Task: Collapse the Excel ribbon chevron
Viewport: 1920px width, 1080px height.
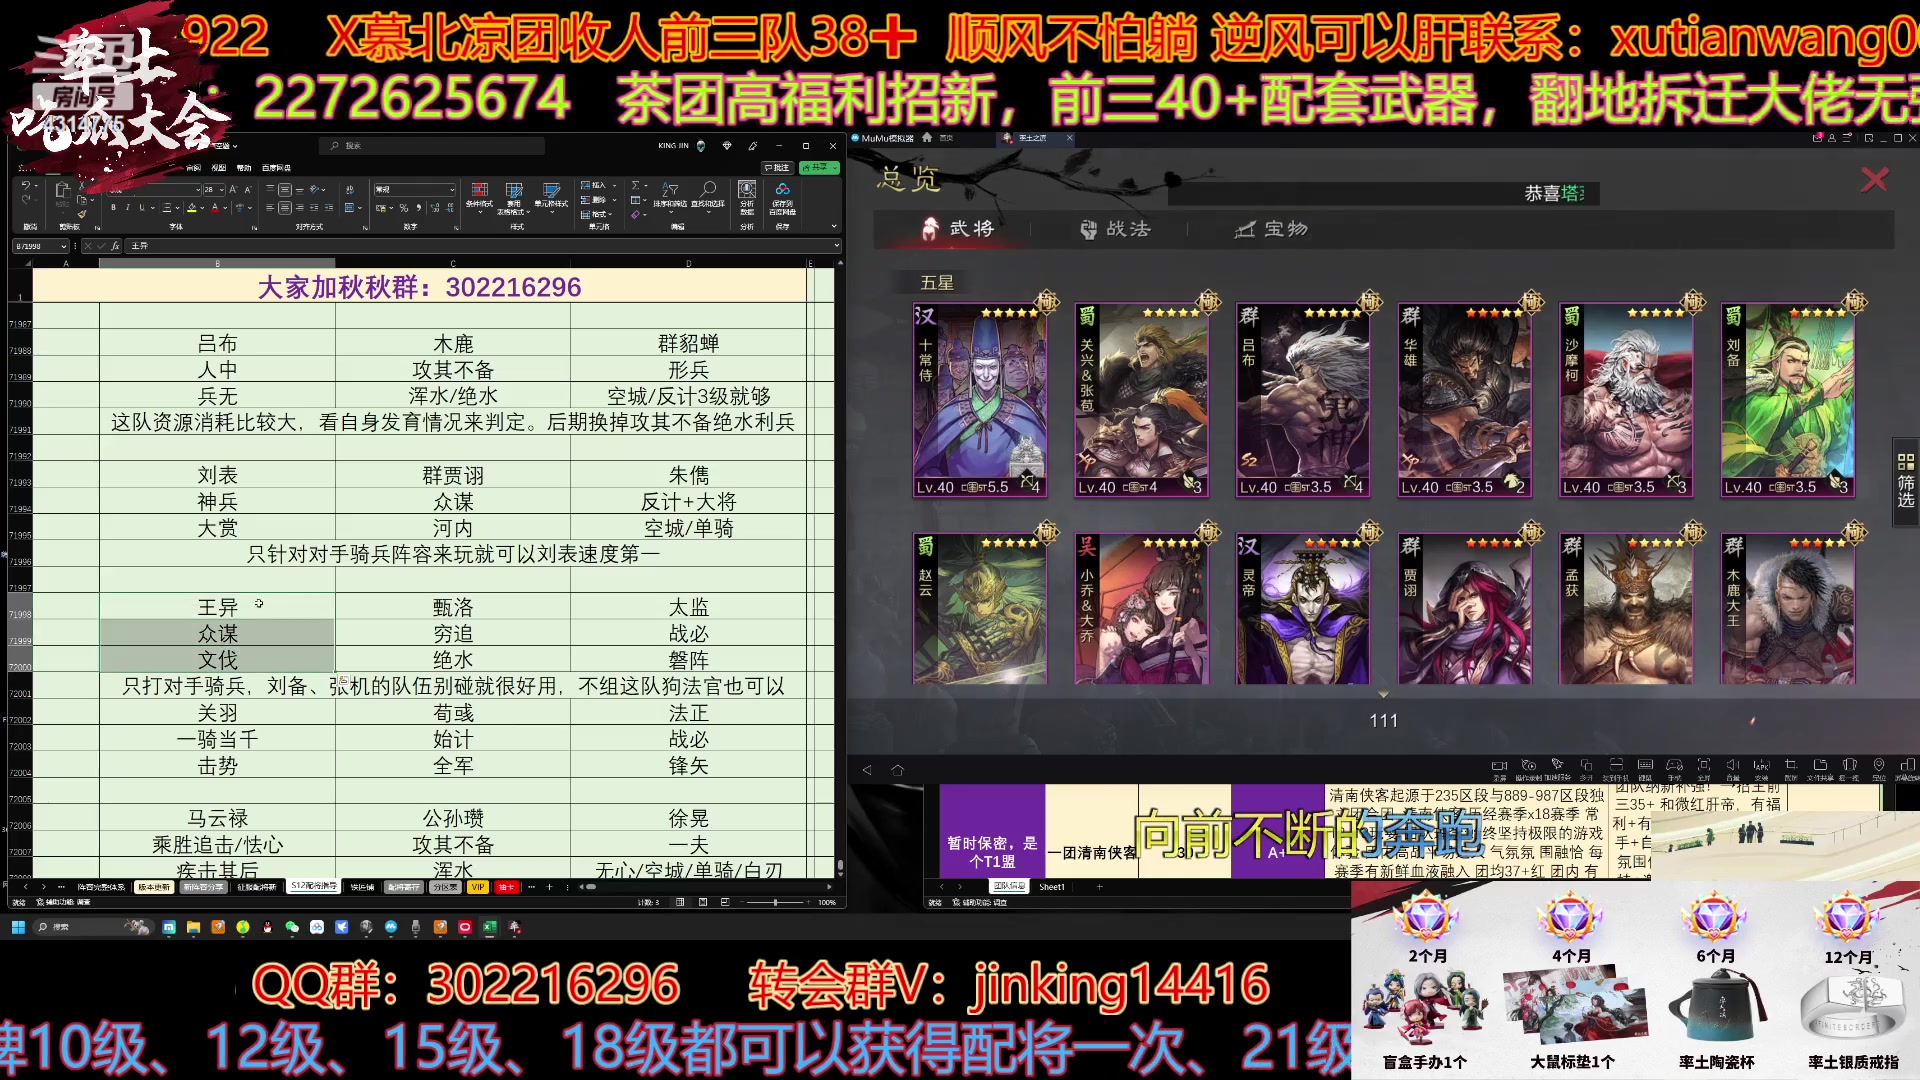Action: [x=834, y=226]
